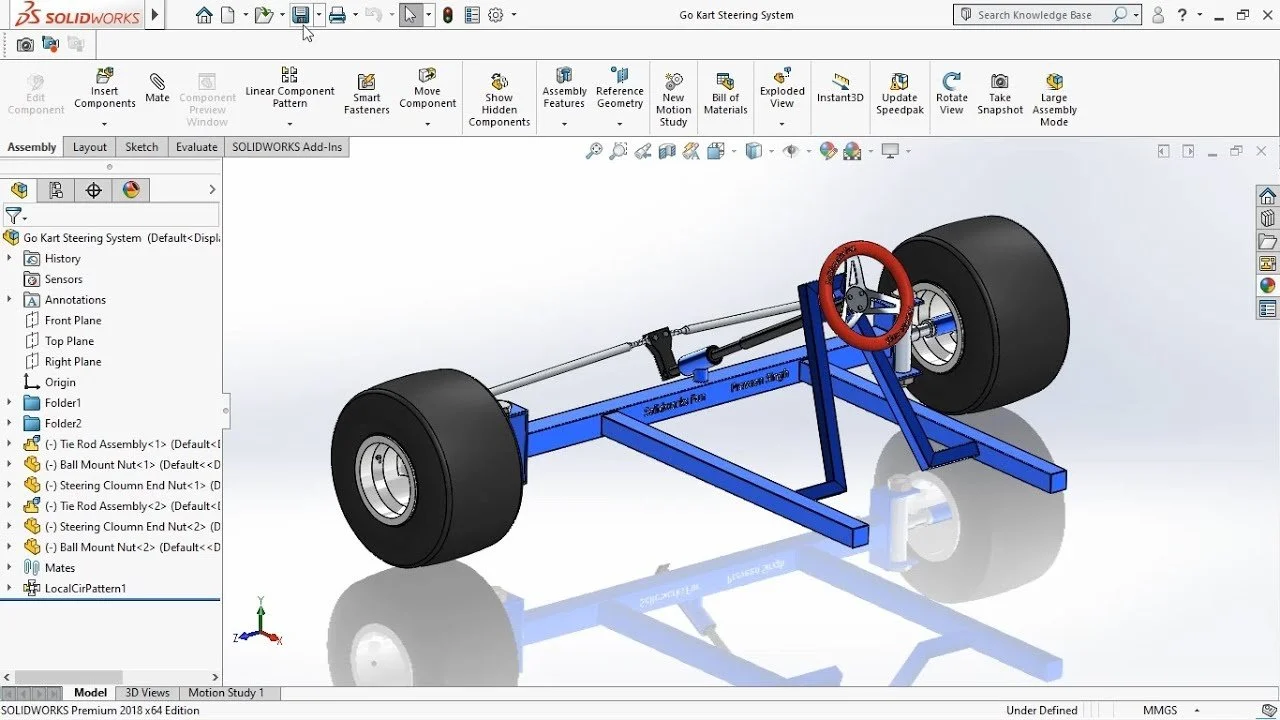Open the SOLIDWORKS Add-Ins tab
The height and width of the screenshot is (720, 1280).
click(x=287, y=147)
